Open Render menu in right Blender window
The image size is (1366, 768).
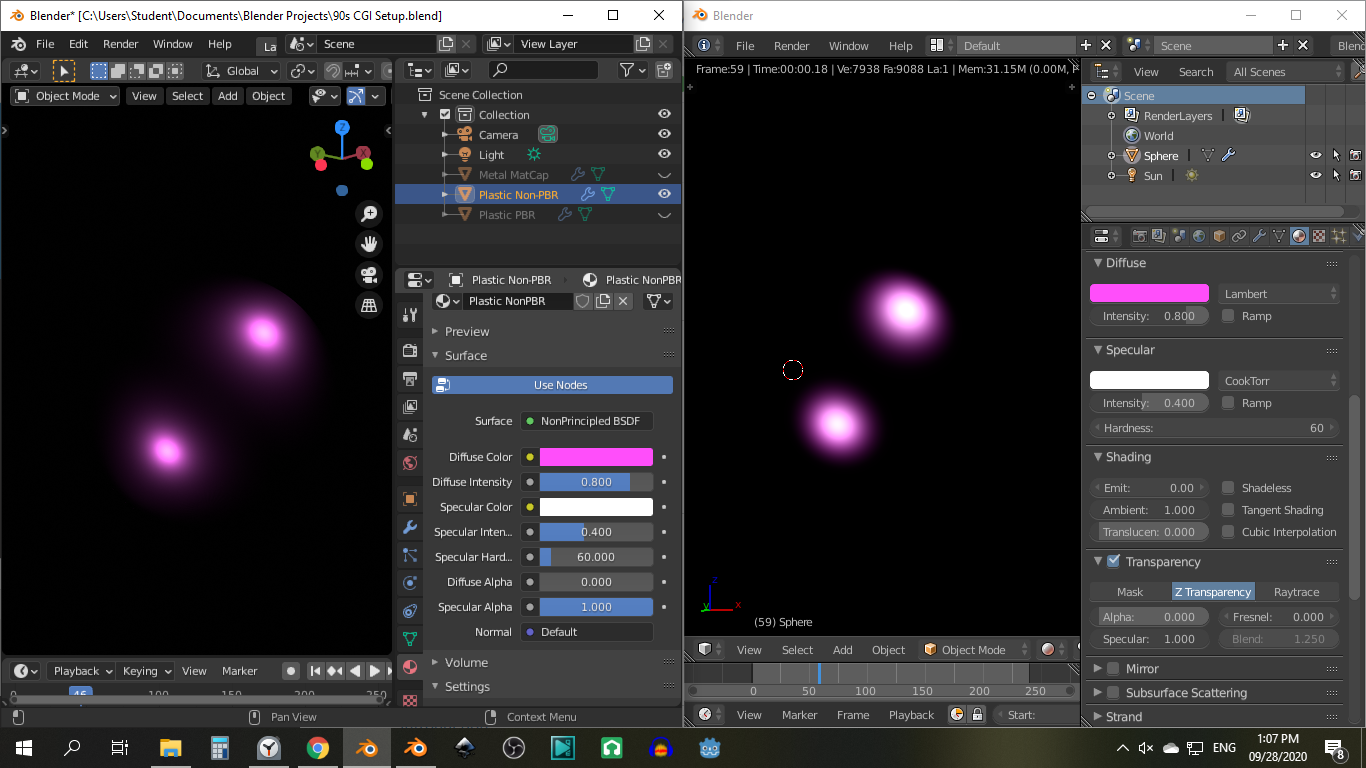click(x=791, y=46)
